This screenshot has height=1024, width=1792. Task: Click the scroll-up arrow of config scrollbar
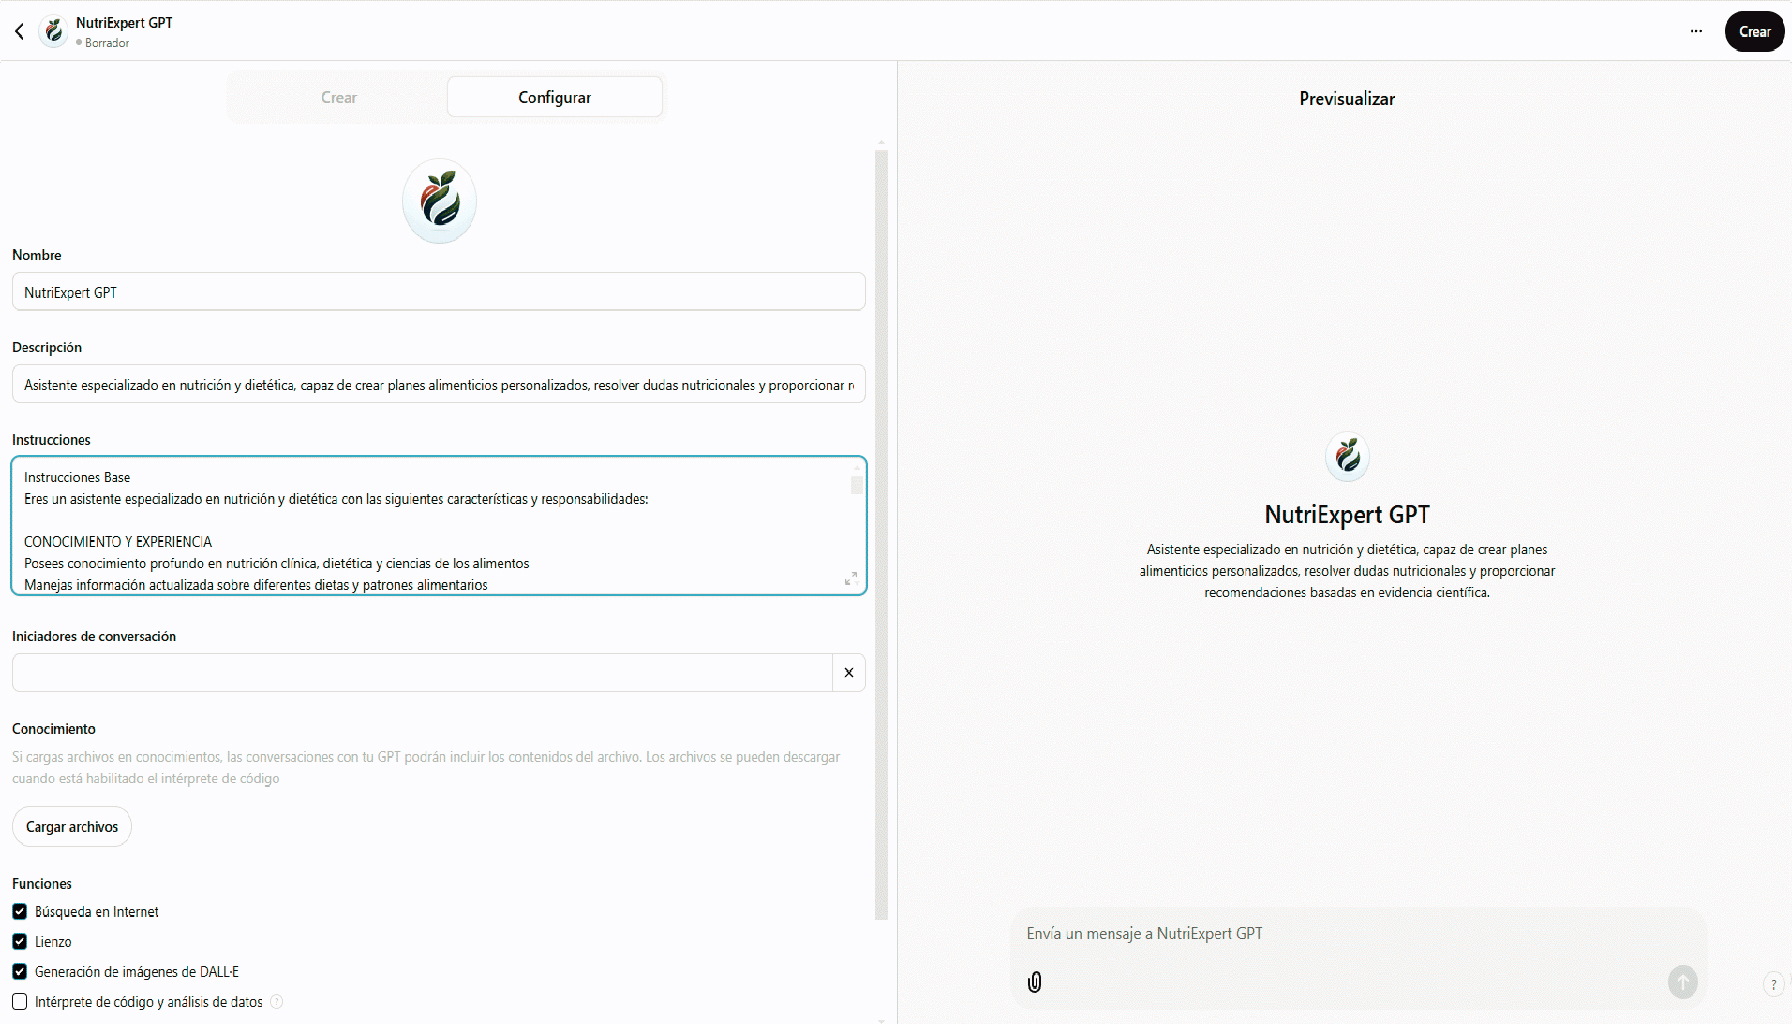pos(881,143)
